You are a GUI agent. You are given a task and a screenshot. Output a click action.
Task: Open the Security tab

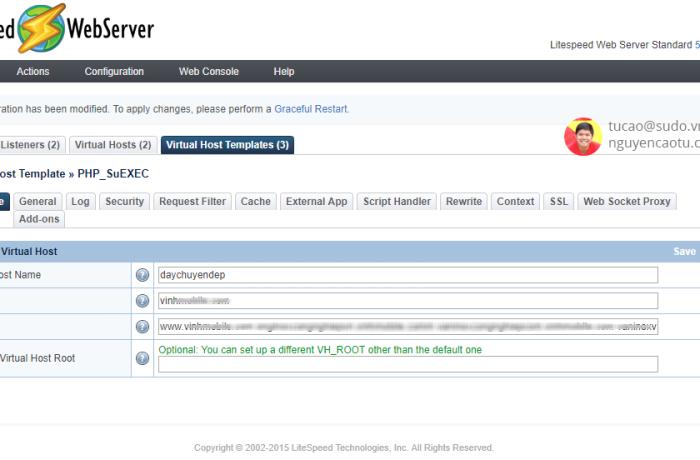(x=125, y=202)
